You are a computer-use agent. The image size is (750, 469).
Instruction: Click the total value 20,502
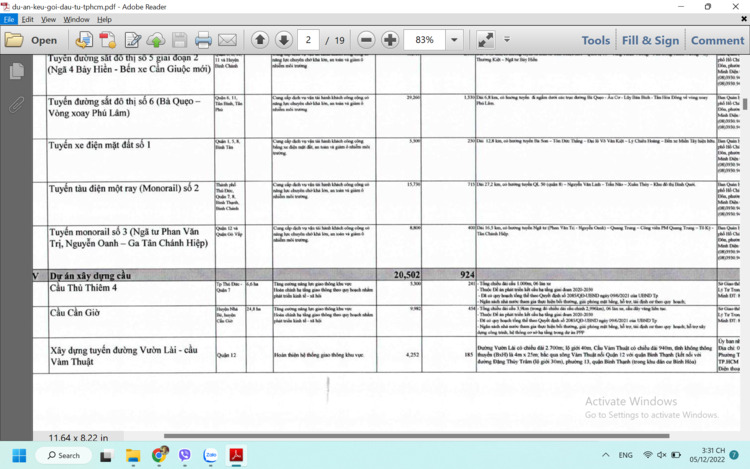point(407,275)
